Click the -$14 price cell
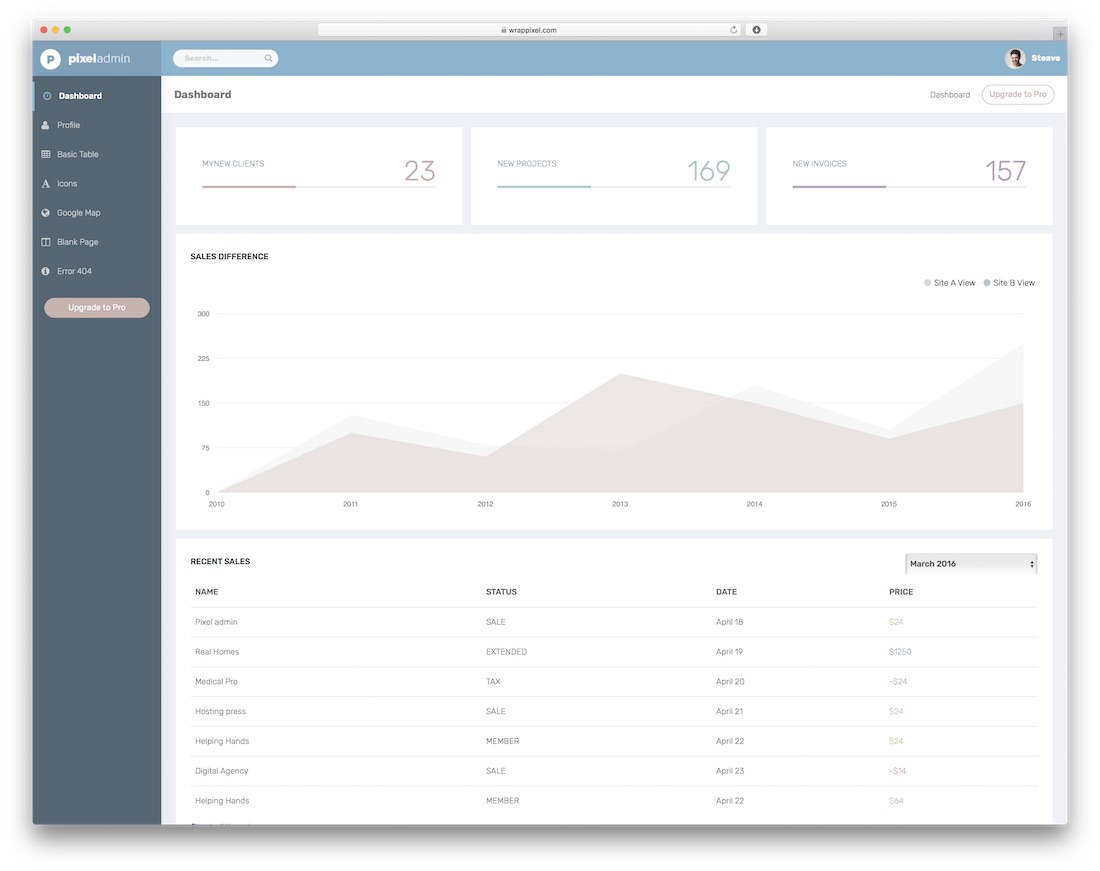The width and height of the screenshot is (1100, 871). click(897, 771)
